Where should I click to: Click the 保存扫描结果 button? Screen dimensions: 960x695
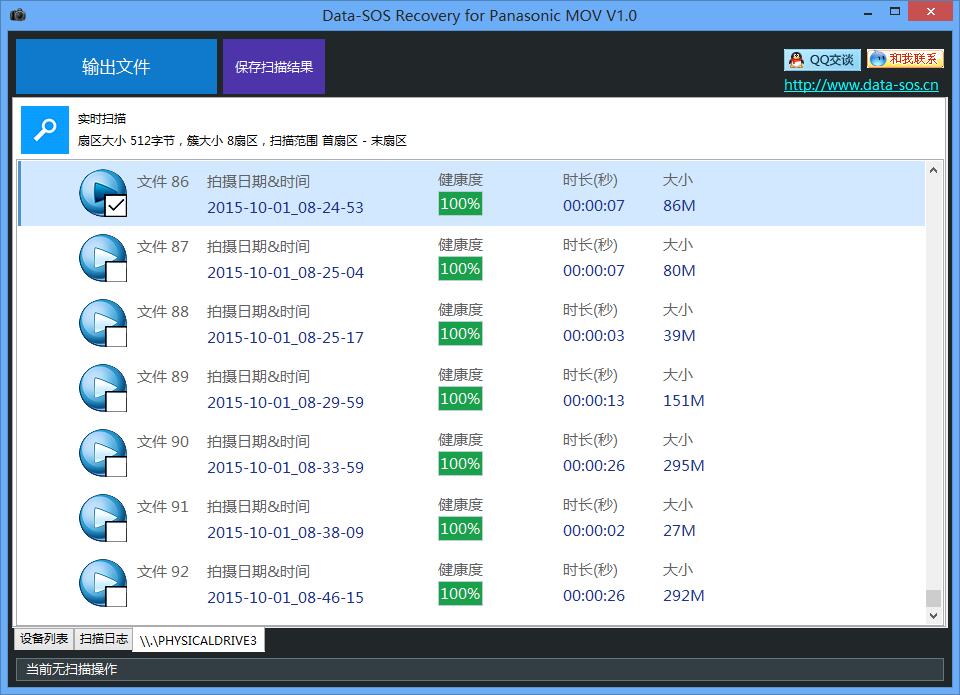[x=274, y=67]
